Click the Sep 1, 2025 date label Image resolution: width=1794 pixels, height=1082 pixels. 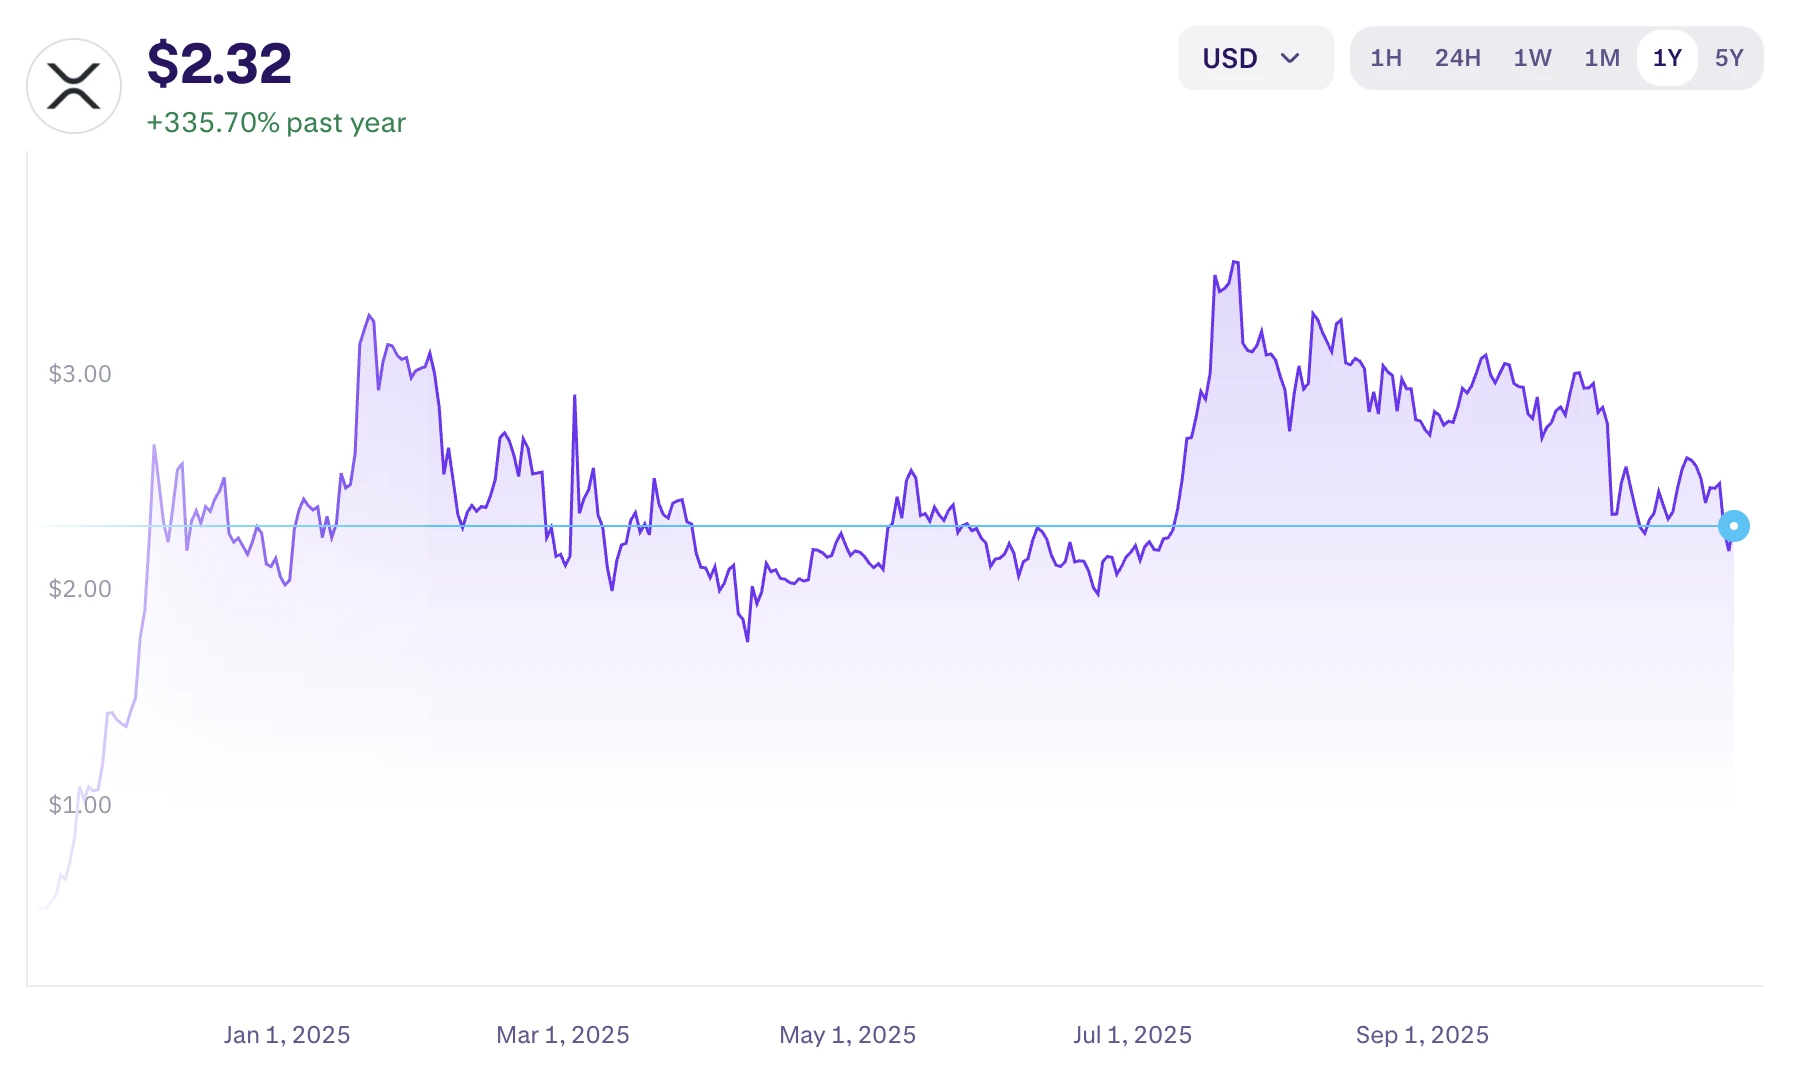1421,1035
